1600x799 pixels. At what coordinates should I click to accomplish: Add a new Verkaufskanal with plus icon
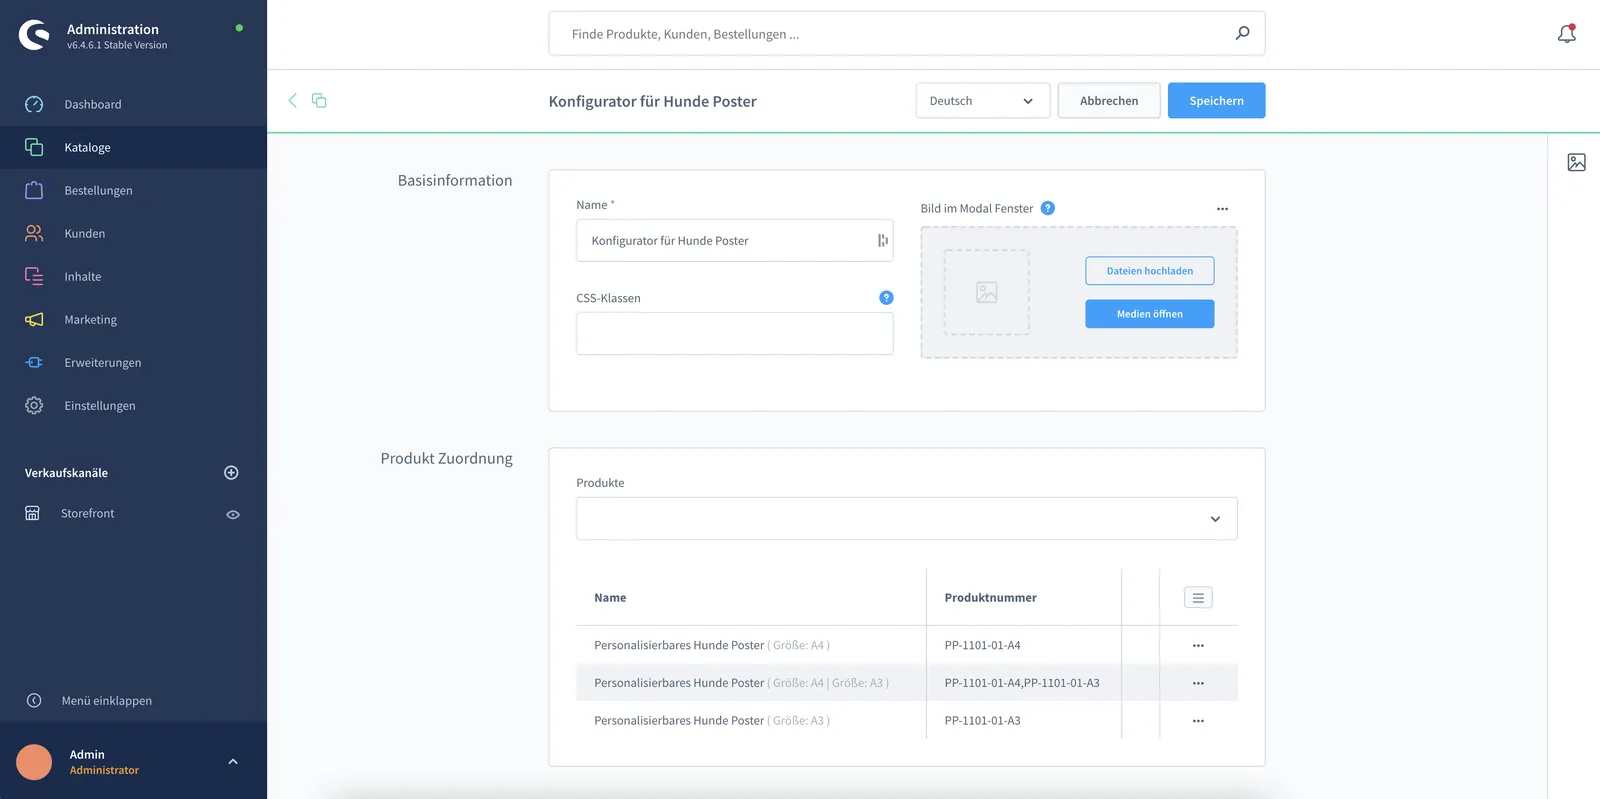coord(231,472)
